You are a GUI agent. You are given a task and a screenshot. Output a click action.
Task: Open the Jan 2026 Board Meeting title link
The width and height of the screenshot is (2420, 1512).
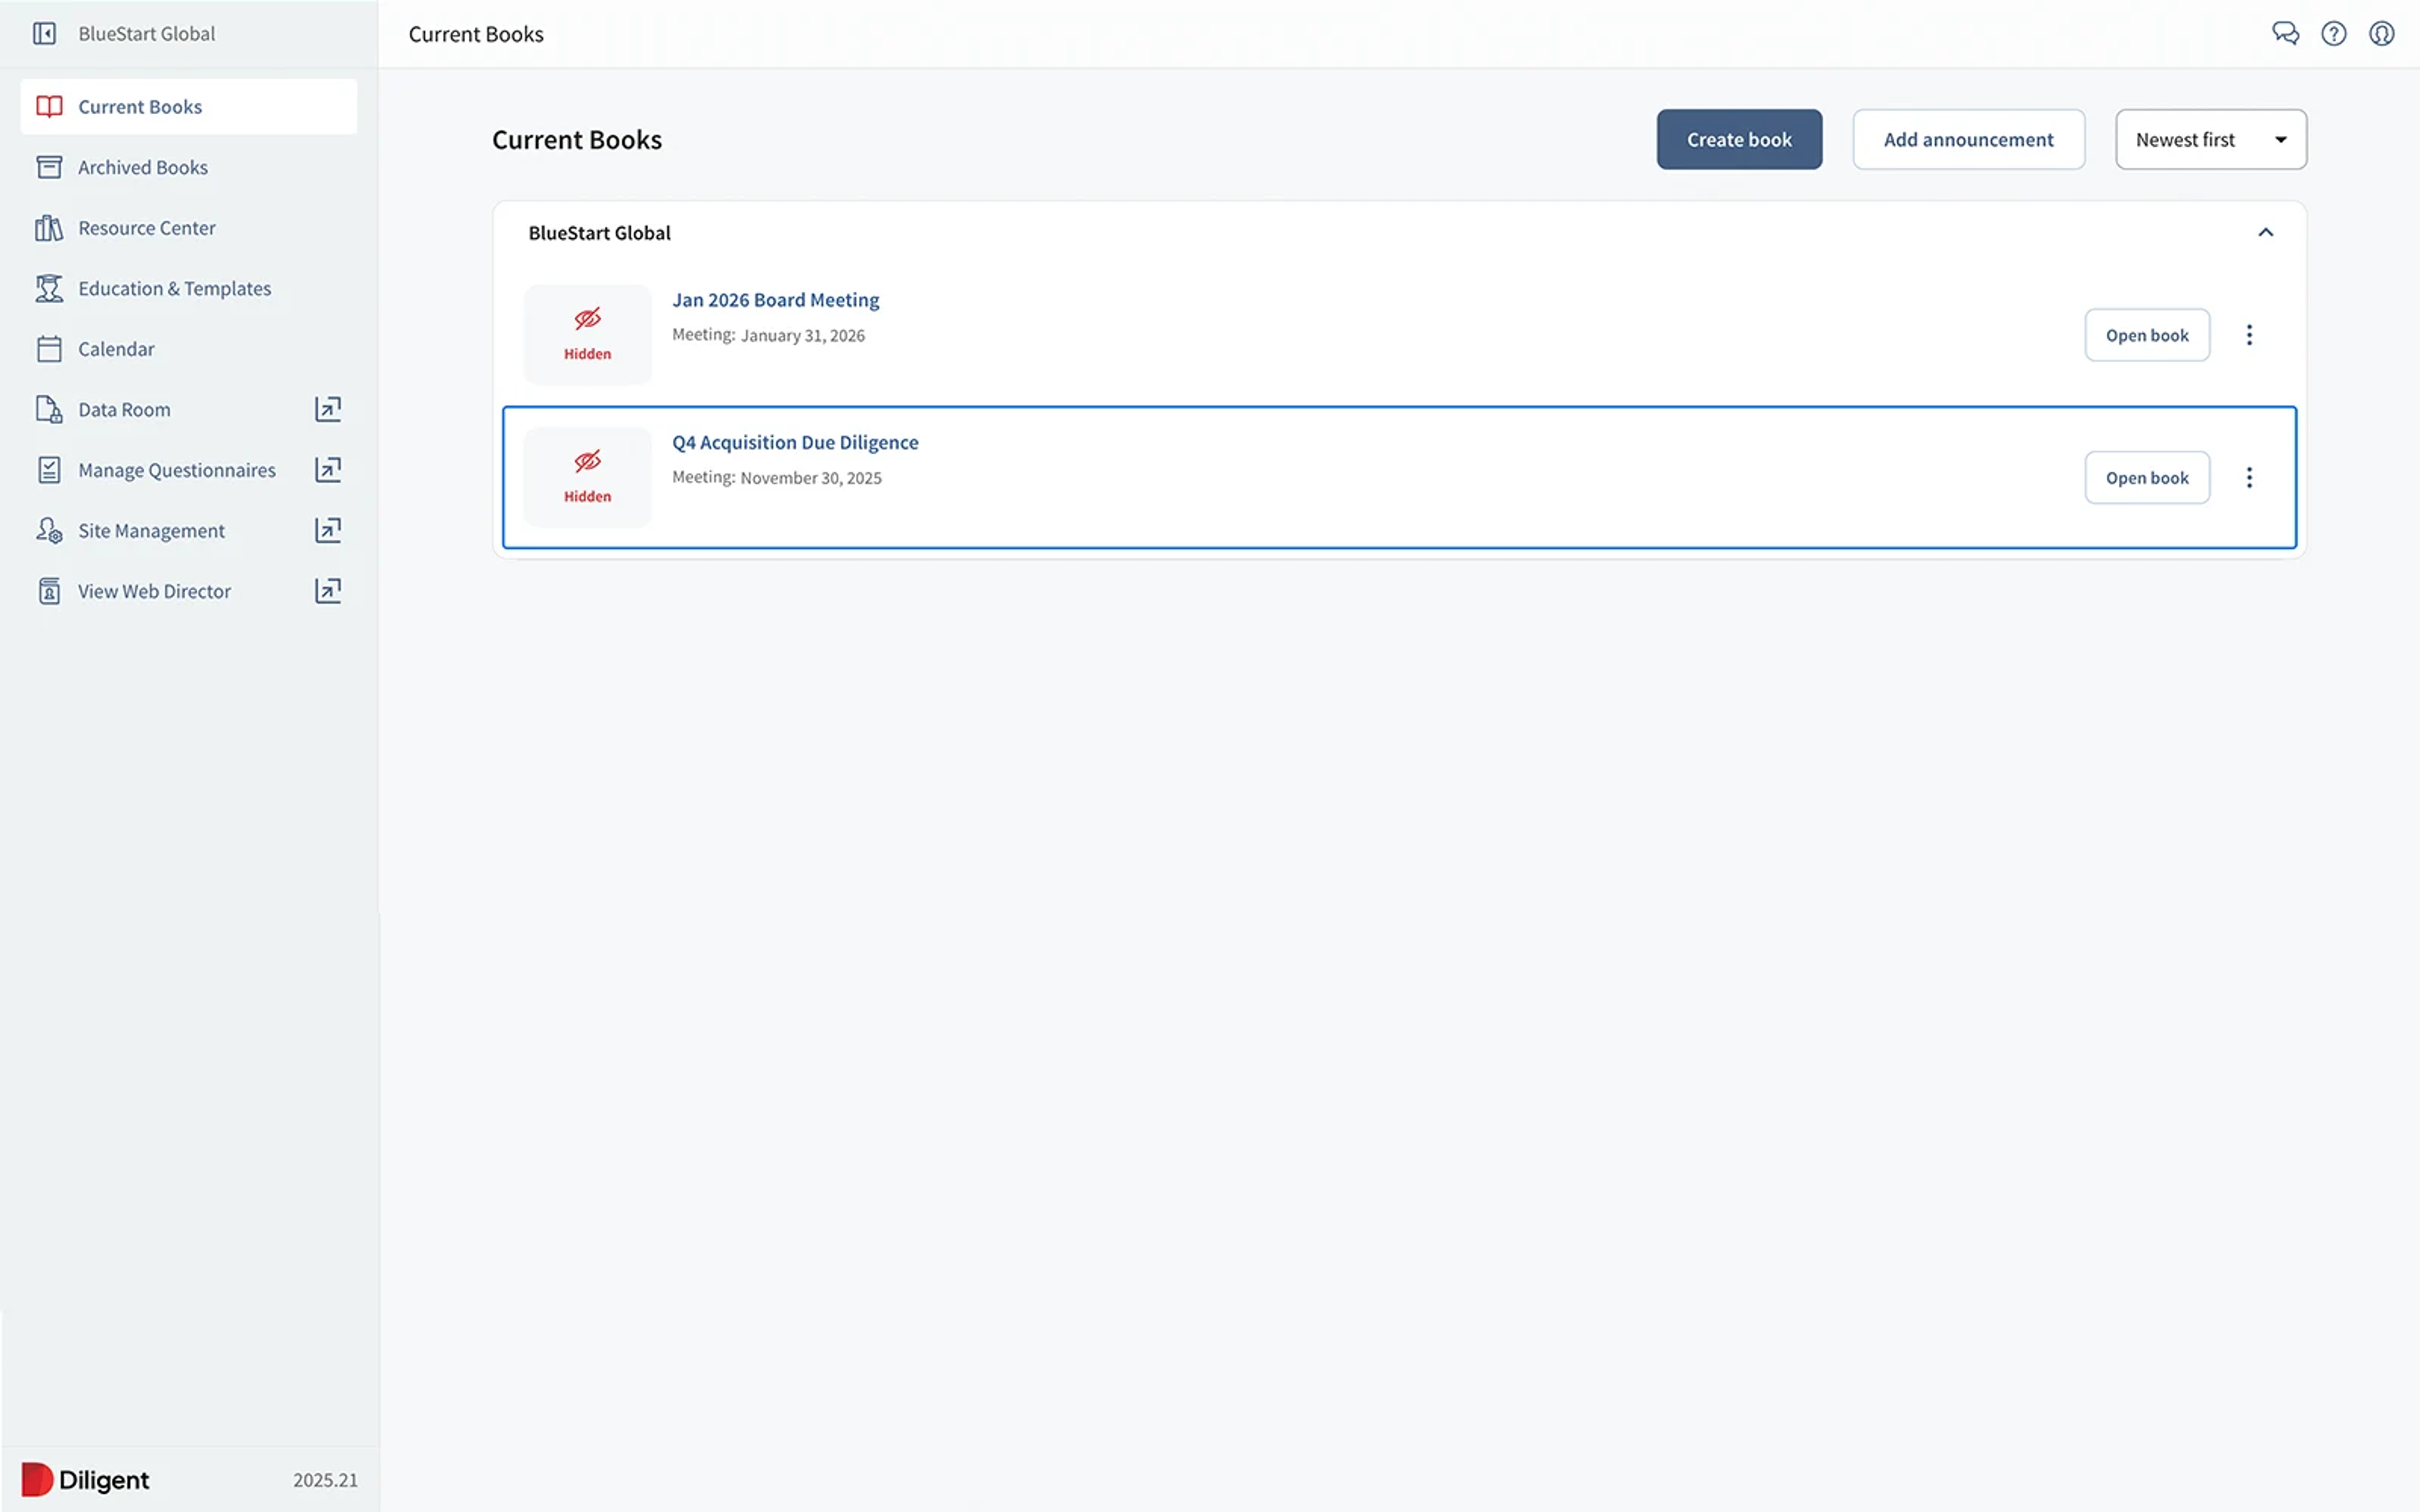click(775, 300)
